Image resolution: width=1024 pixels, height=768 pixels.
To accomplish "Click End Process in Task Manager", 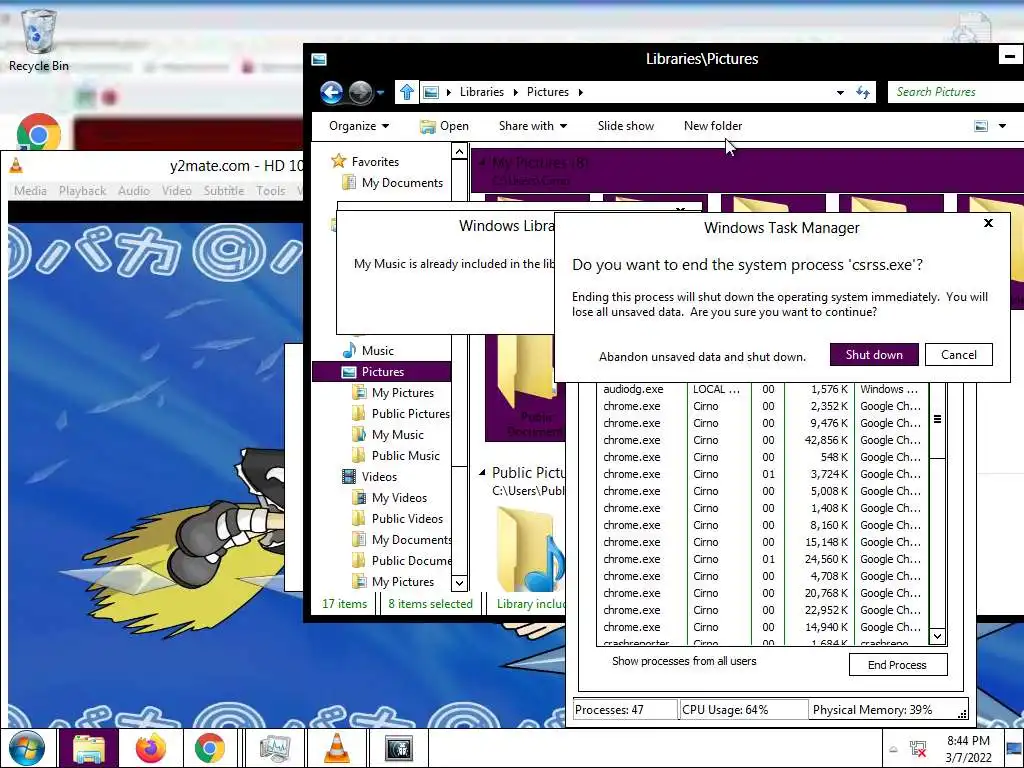I will (897, 665).
